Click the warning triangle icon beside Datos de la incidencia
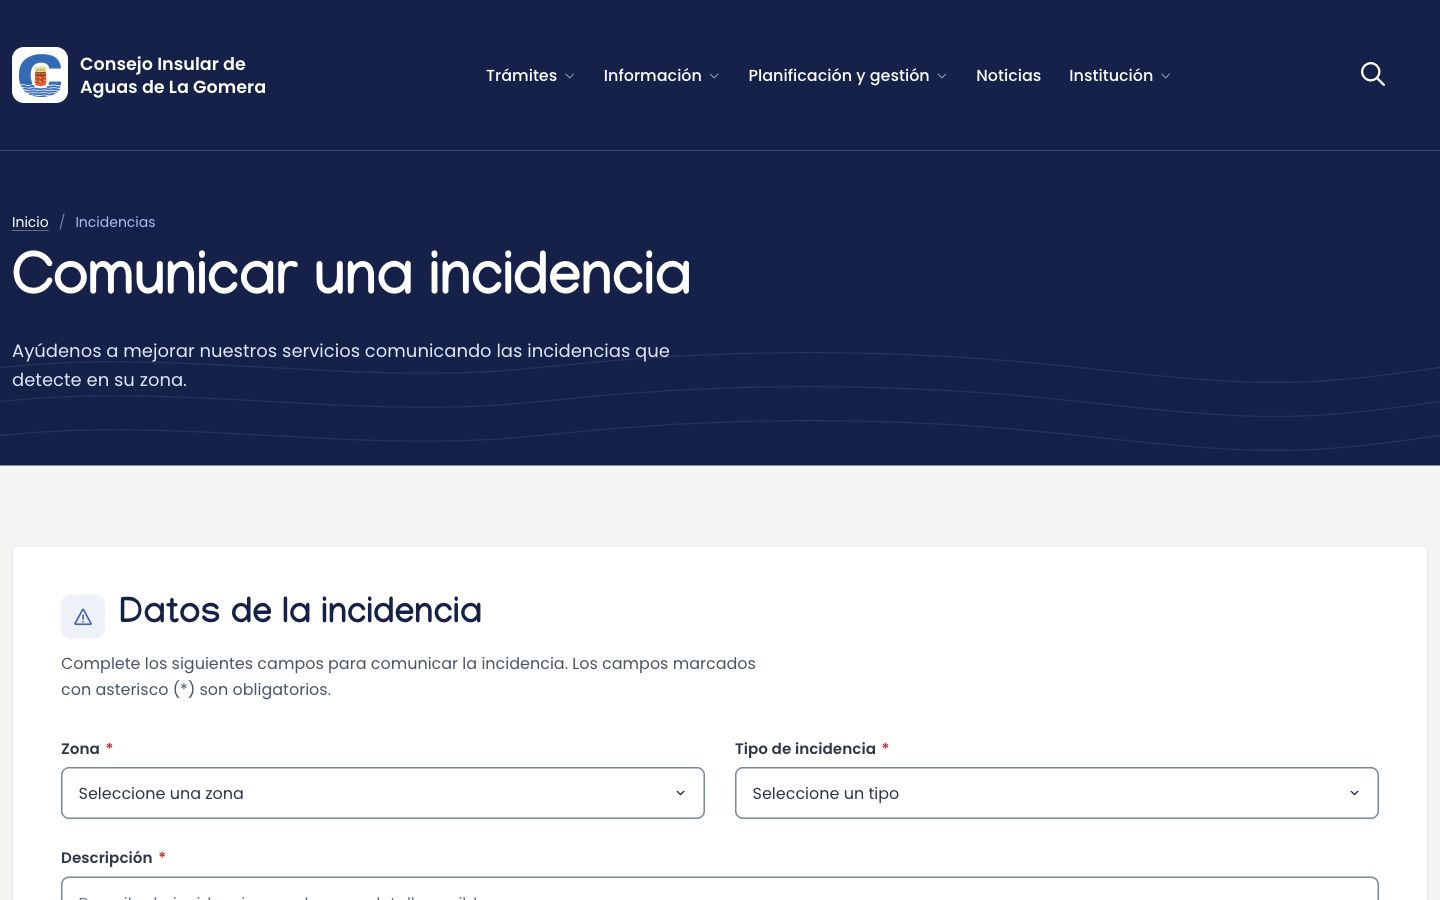The image size is (1440, 900). 83,617
